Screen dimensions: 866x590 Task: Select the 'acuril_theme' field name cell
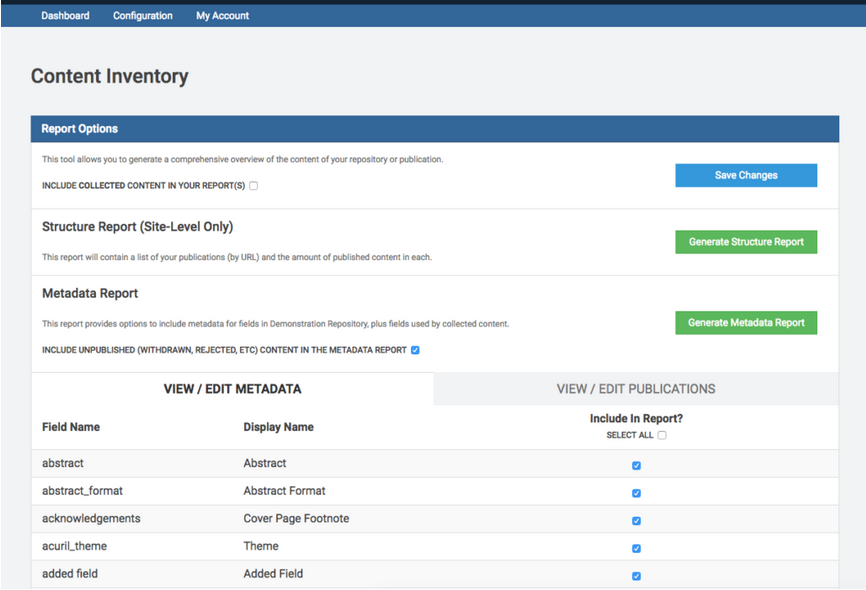(x=75, y=546)
